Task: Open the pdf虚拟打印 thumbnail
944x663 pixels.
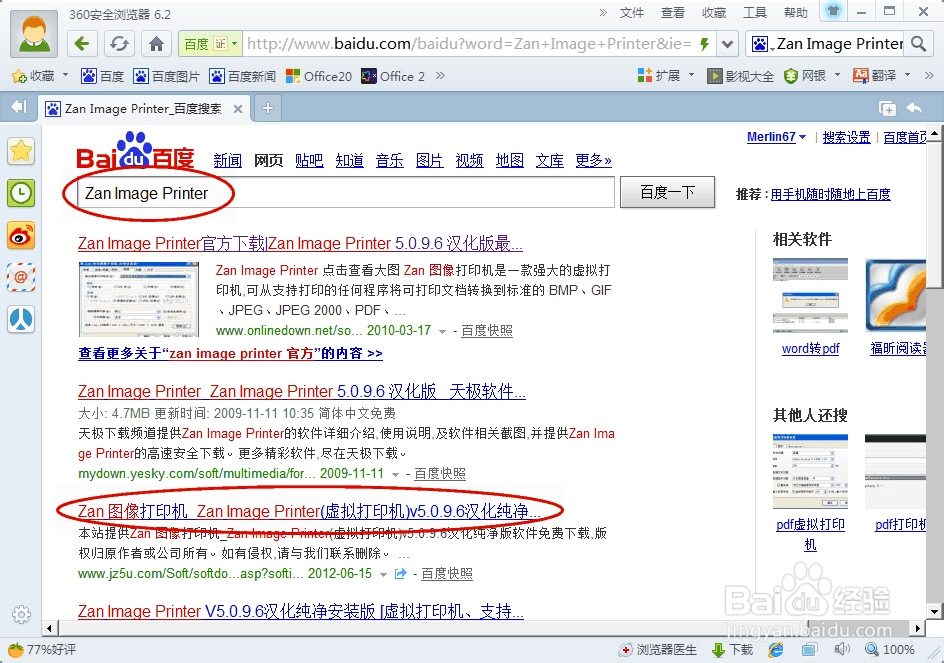Action: (810, 472)
